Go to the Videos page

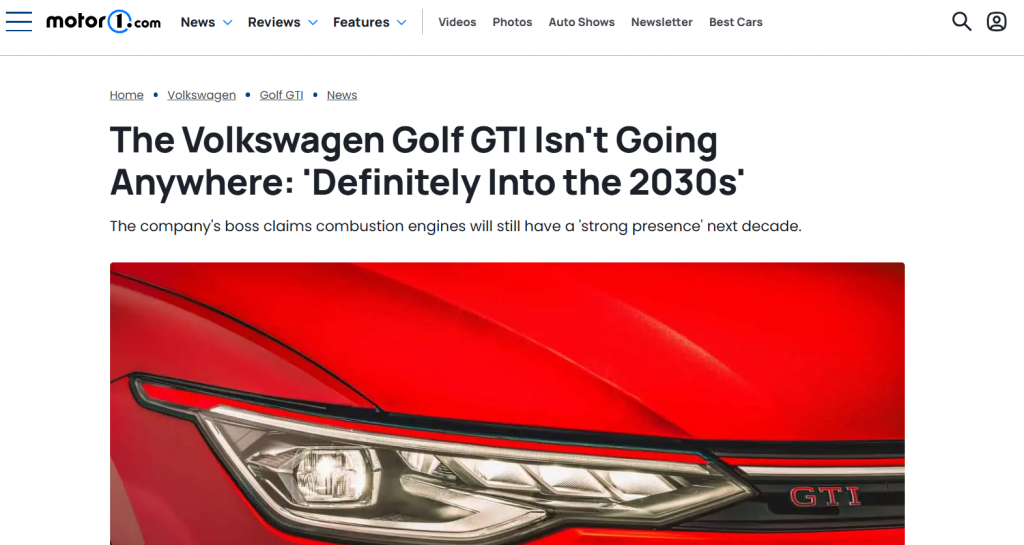click(x=457, y=22)
